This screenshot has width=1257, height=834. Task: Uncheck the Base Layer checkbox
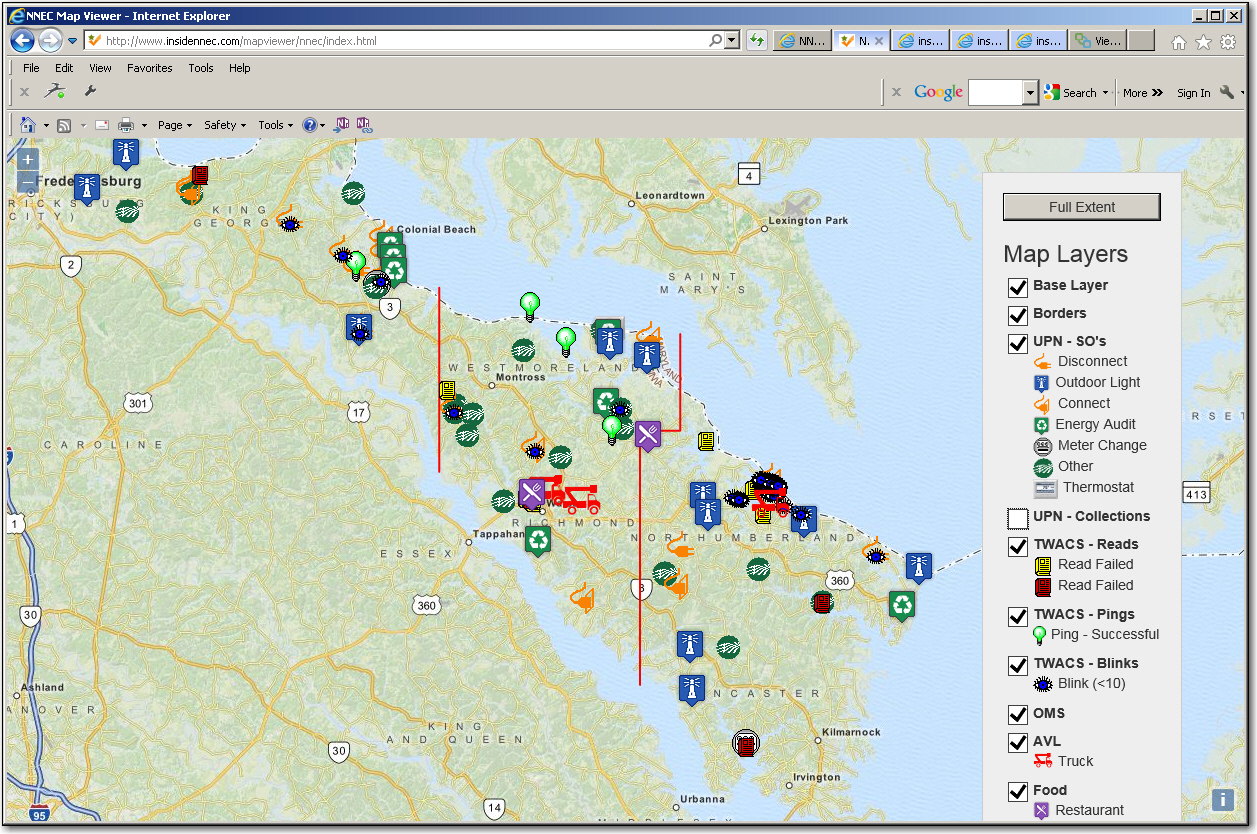tap(1017, 287)
